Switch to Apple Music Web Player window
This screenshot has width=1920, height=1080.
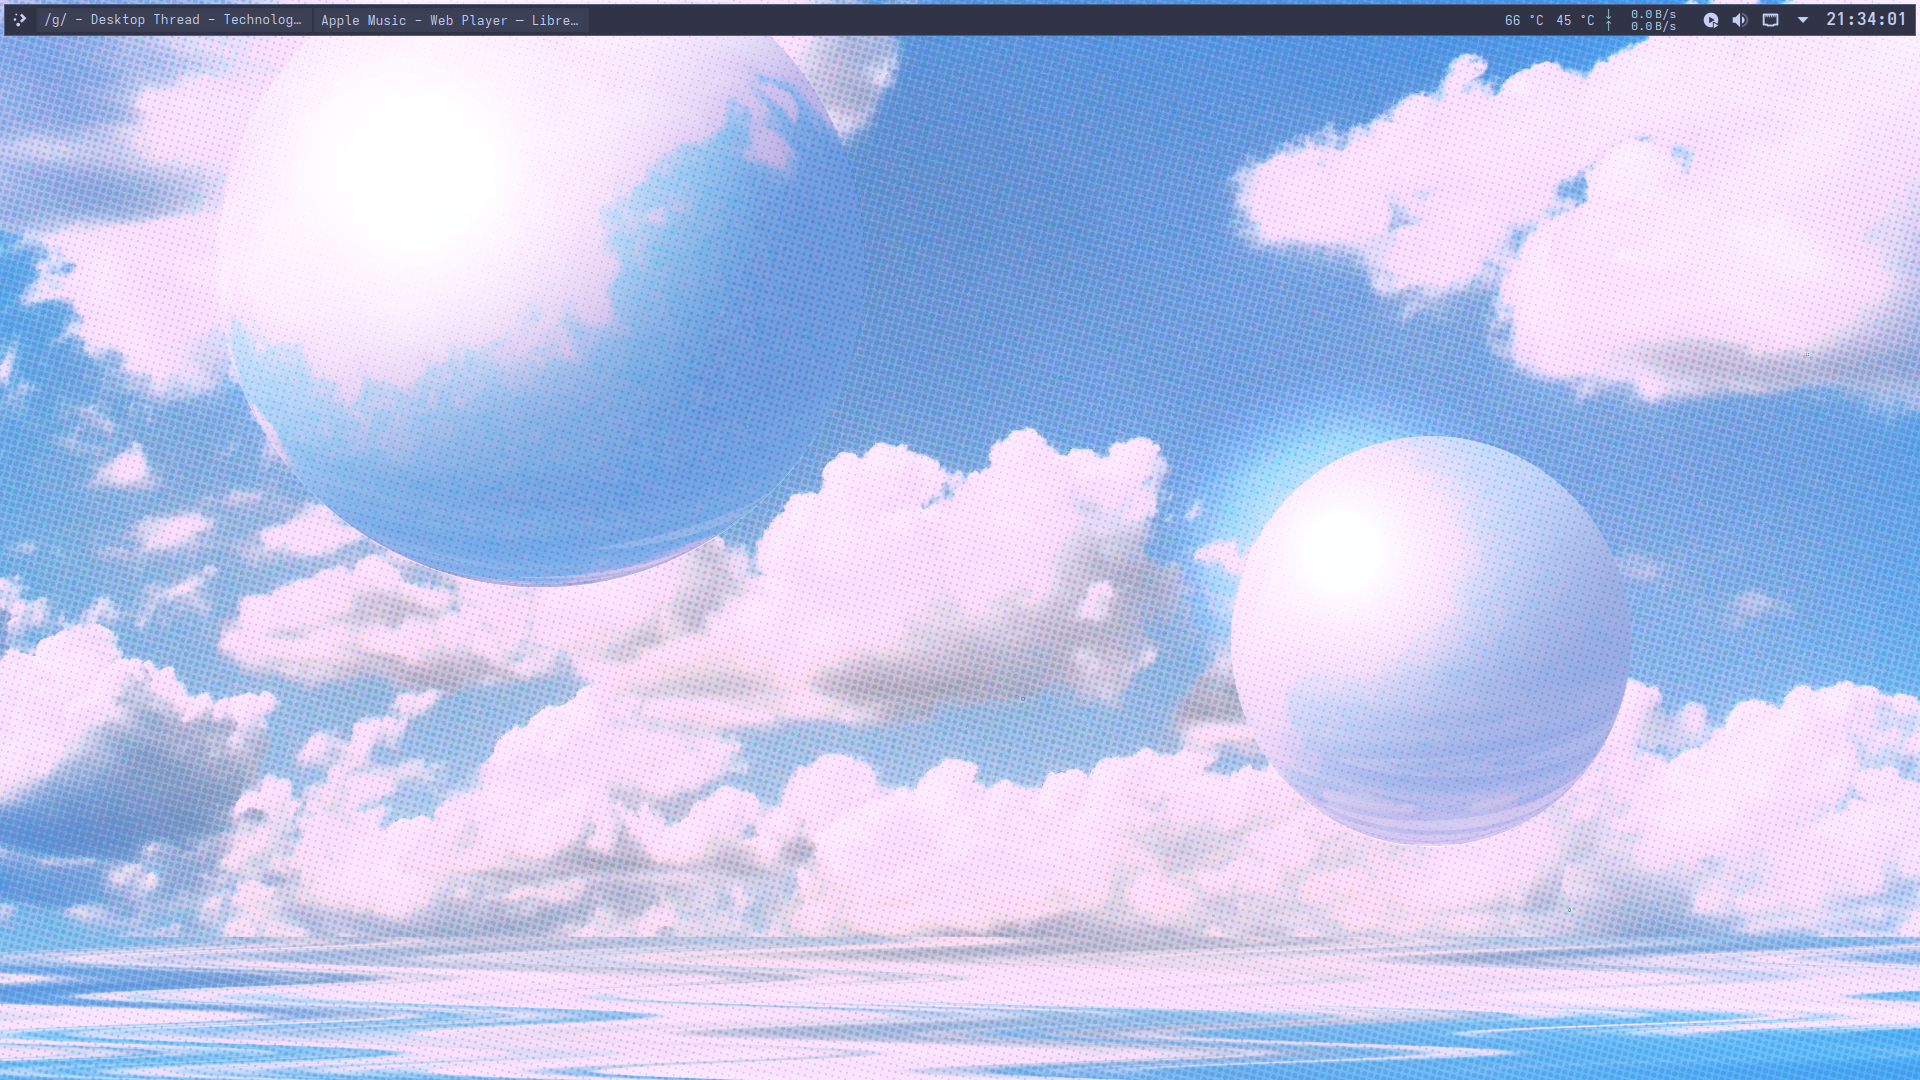pos(449,20)
